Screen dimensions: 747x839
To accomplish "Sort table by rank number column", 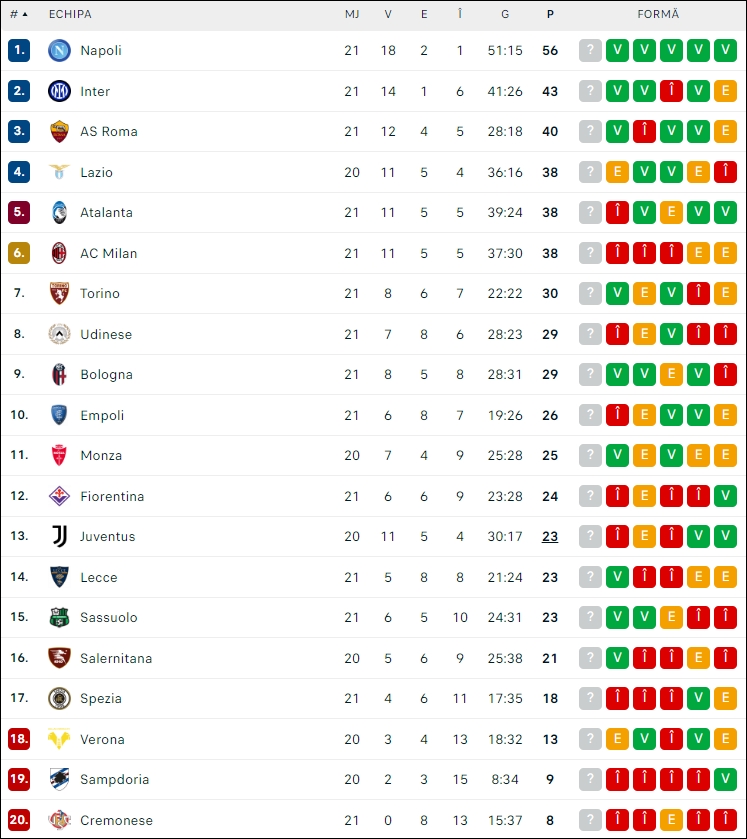I will click(x=19, y=14).
